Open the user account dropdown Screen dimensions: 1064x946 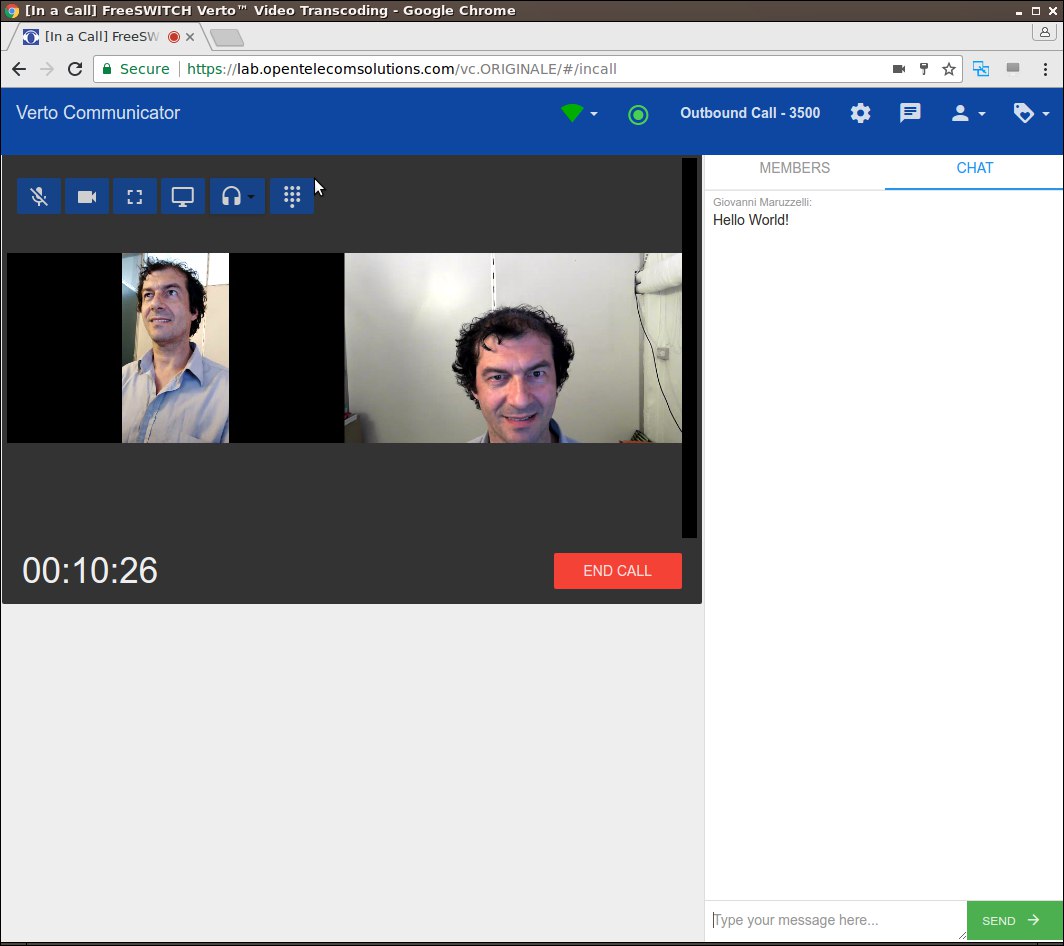pos(968,113)
